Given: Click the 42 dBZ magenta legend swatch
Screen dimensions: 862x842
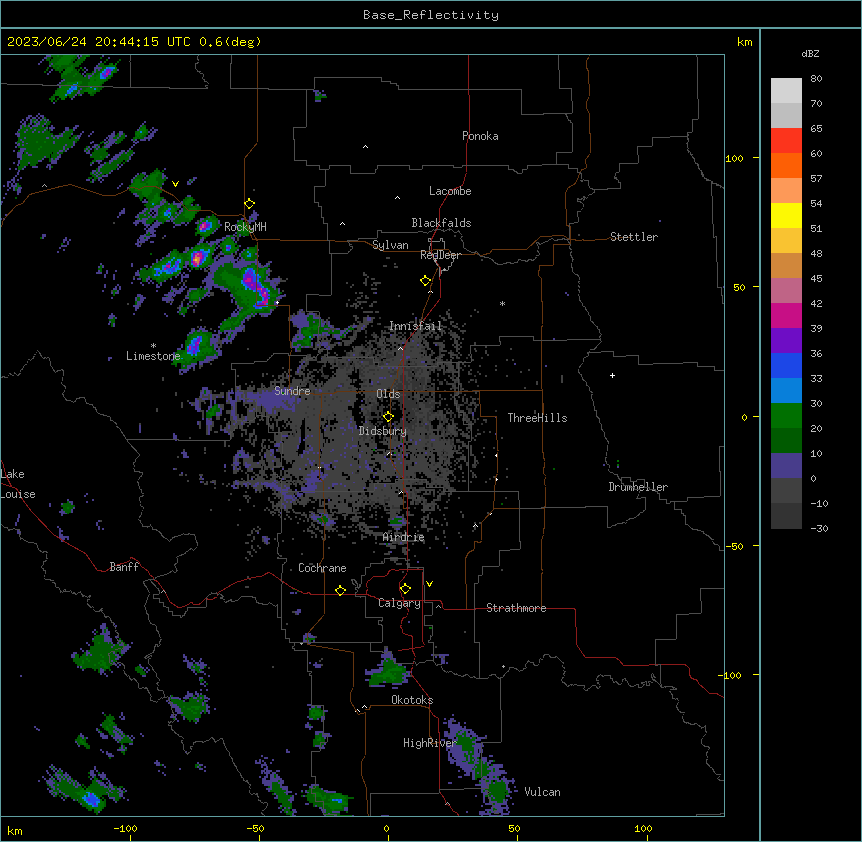Looking at the screenshot, I should click(786, 315).
